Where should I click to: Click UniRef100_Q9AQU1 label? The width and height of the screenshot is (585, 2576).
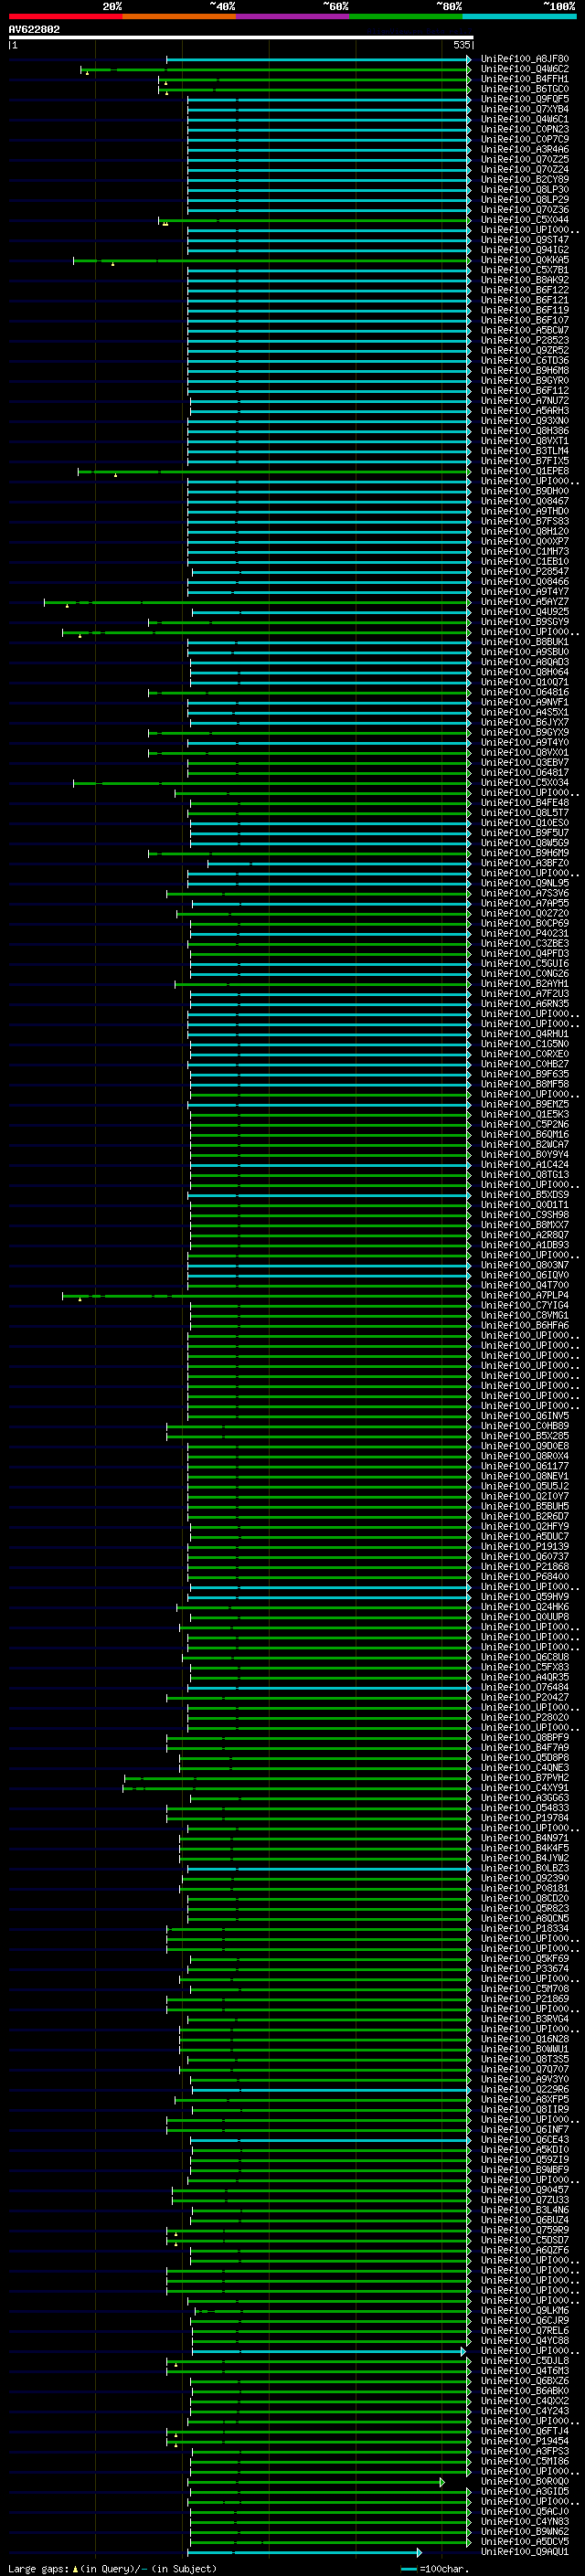point(525,2552)
